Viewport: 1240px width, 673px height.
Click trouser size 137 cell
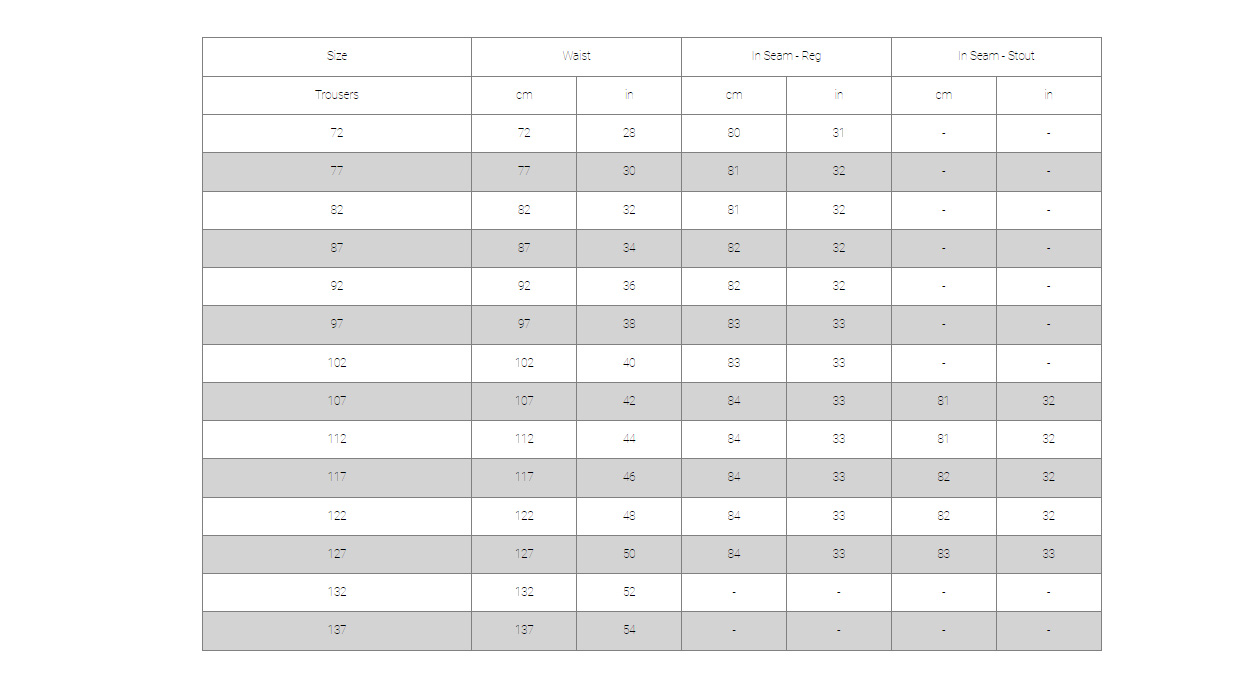pyautogui.click(x=337, y=631)
